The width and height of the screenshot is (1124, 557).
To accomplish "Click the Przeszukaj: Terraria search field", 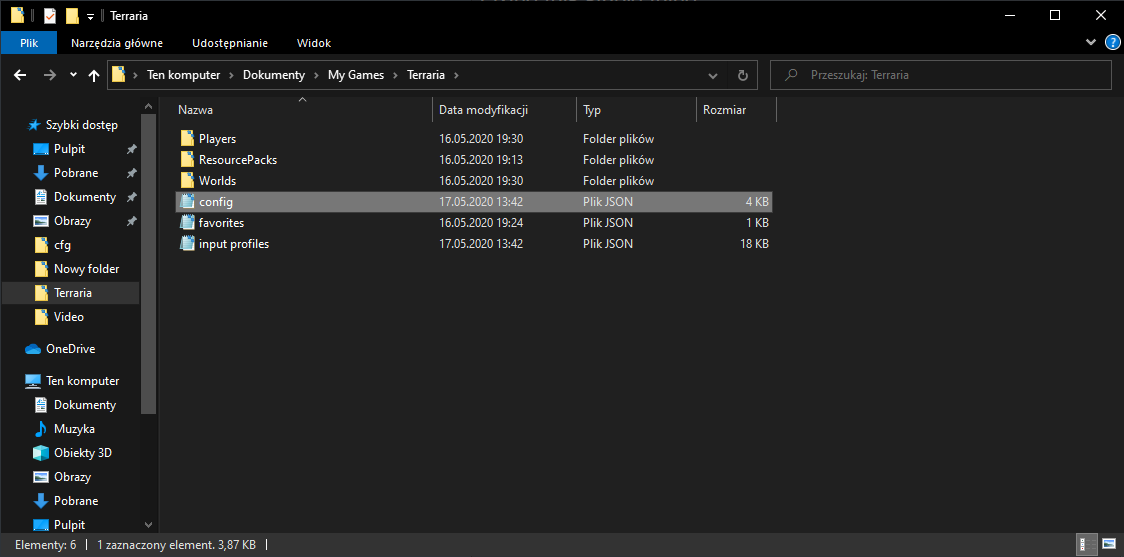I will pos(950,75).
